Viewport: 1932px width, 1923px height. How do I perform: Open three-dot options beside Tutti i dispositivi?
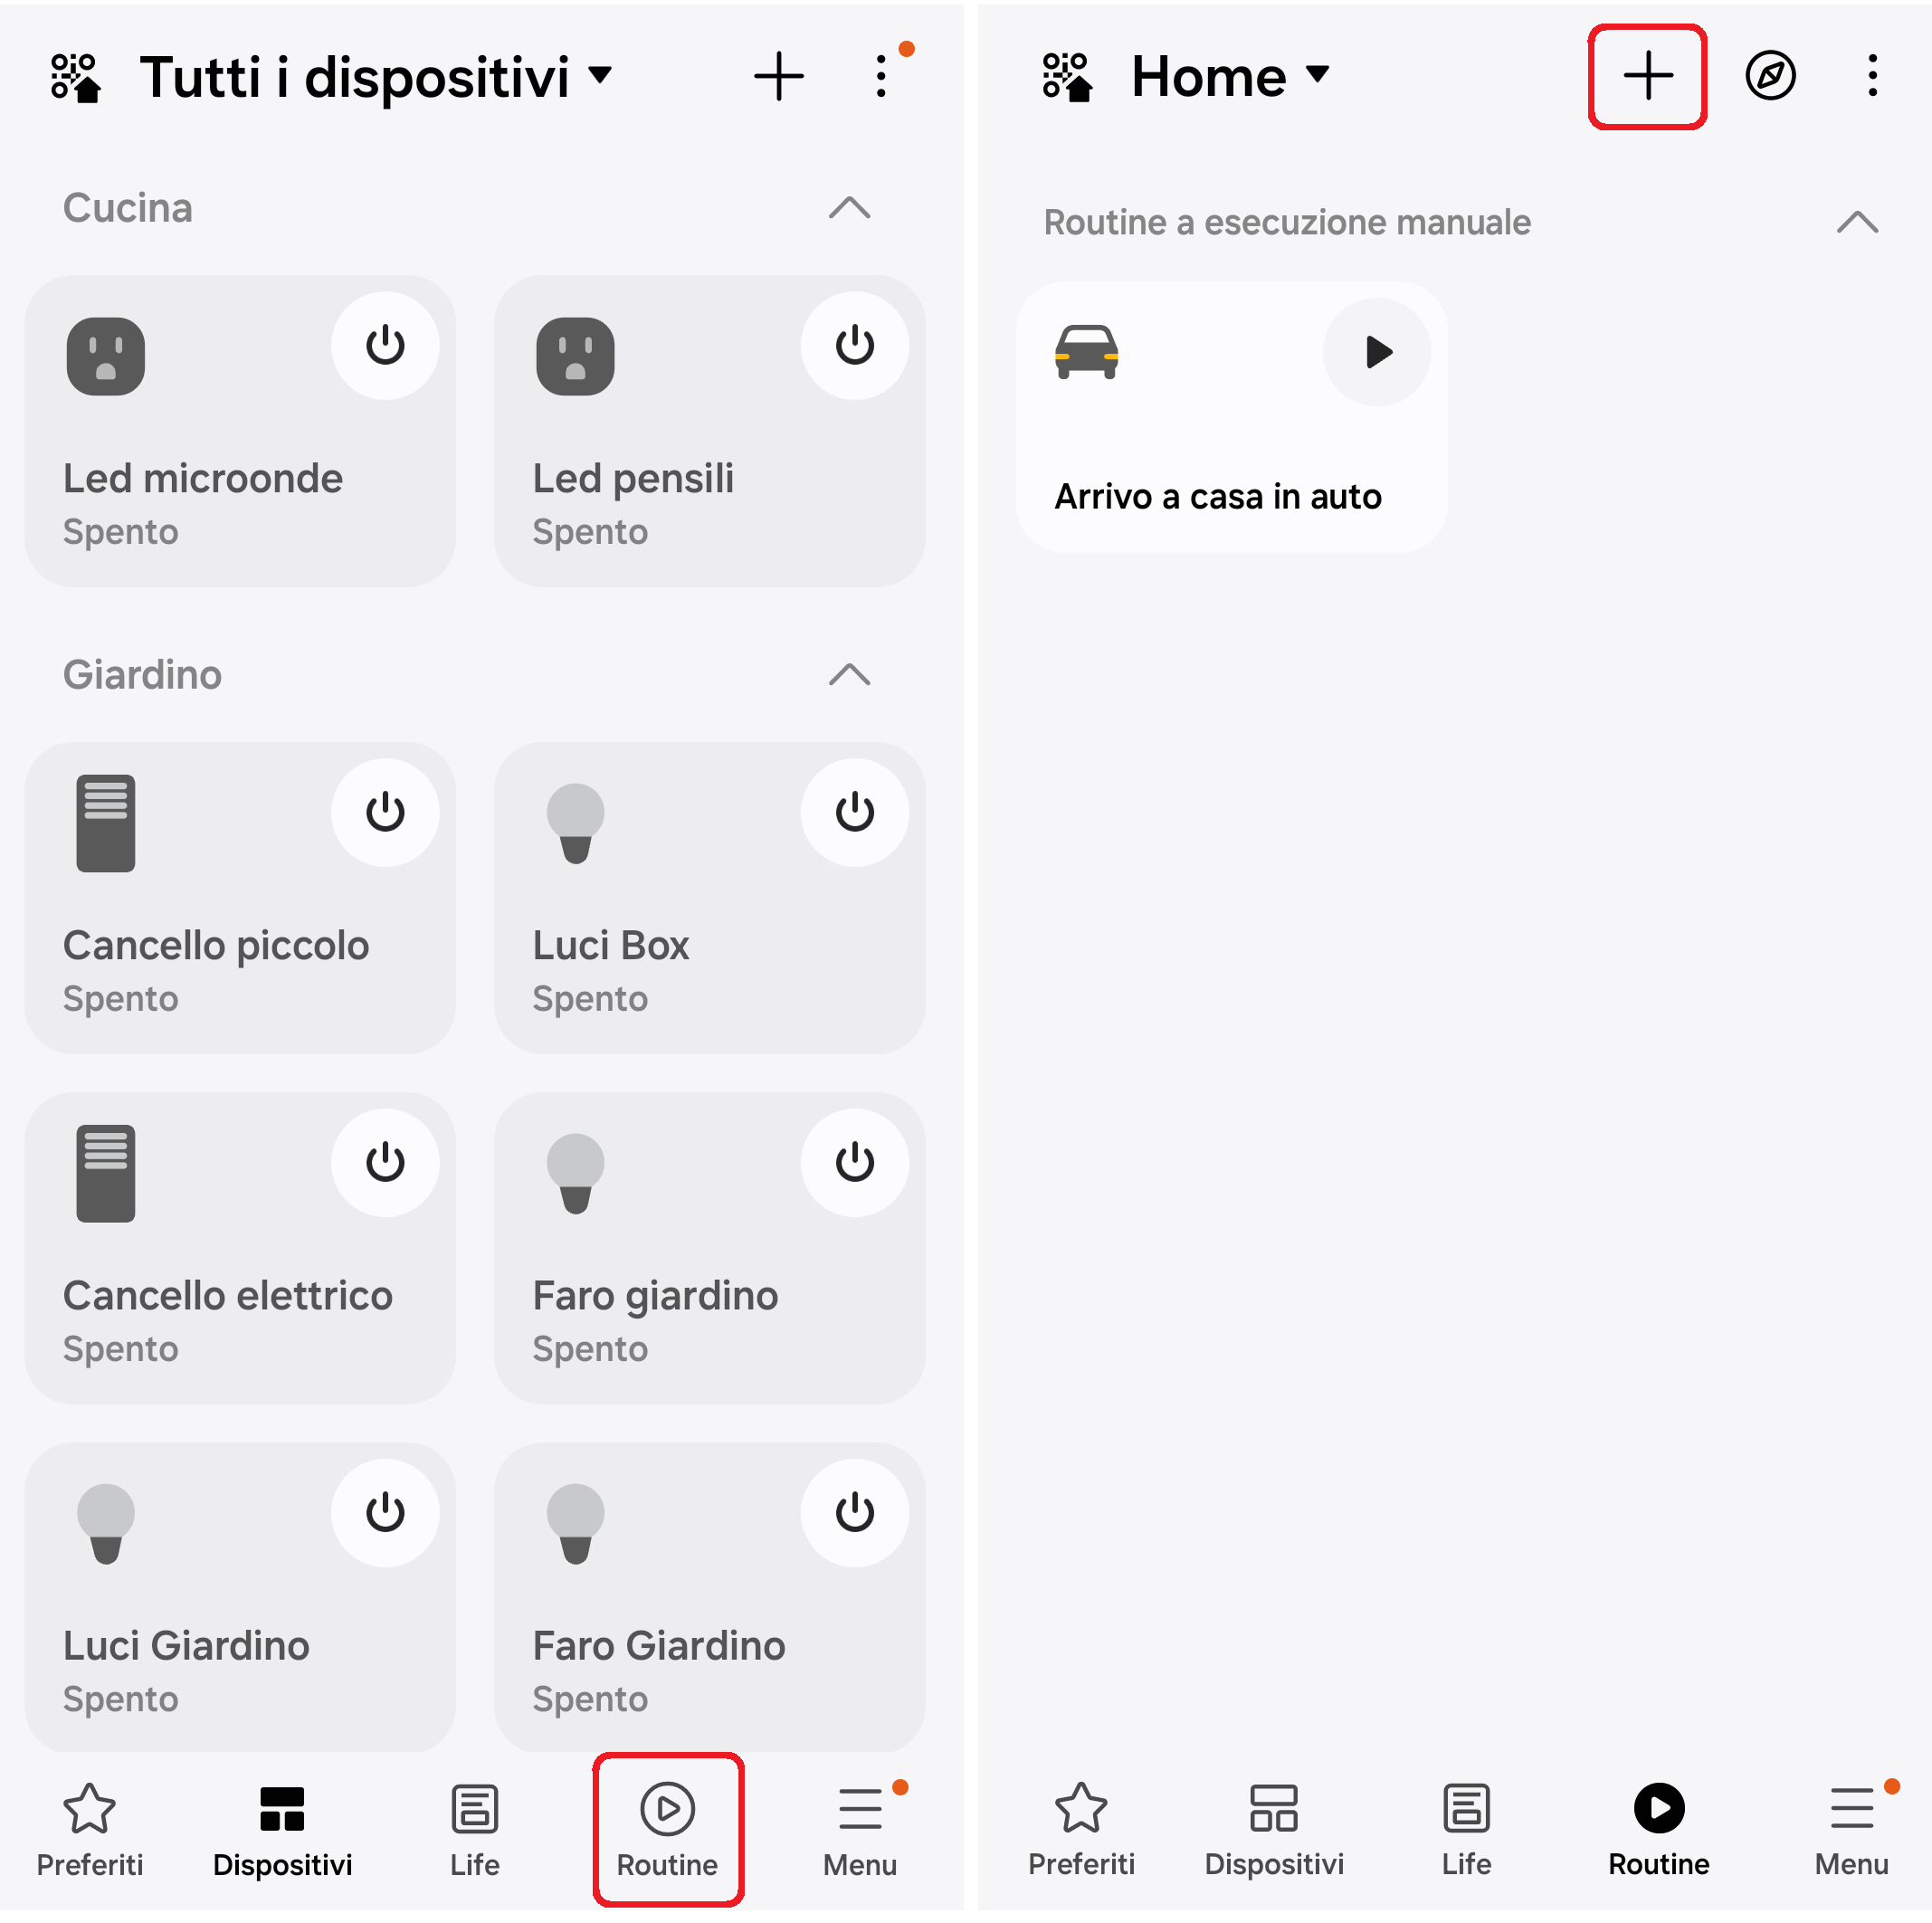880,77
